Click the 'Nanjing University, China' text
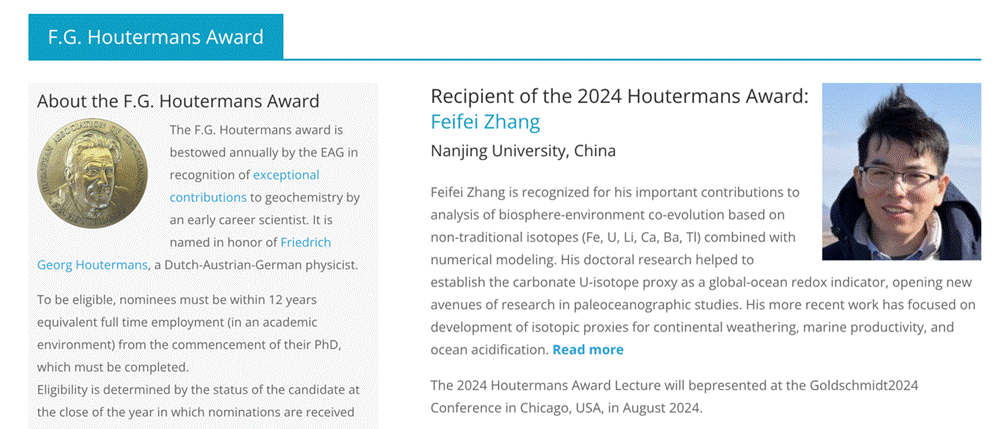Viewport: 1008px width, 429px height. pyautogui.click(x=523, y=151)
